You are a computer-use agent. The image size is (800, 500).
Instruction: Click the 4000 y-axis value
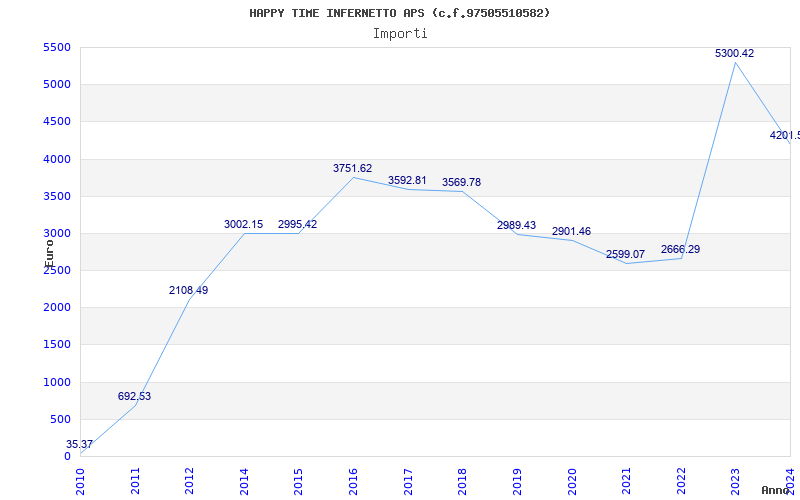[57, 159]
